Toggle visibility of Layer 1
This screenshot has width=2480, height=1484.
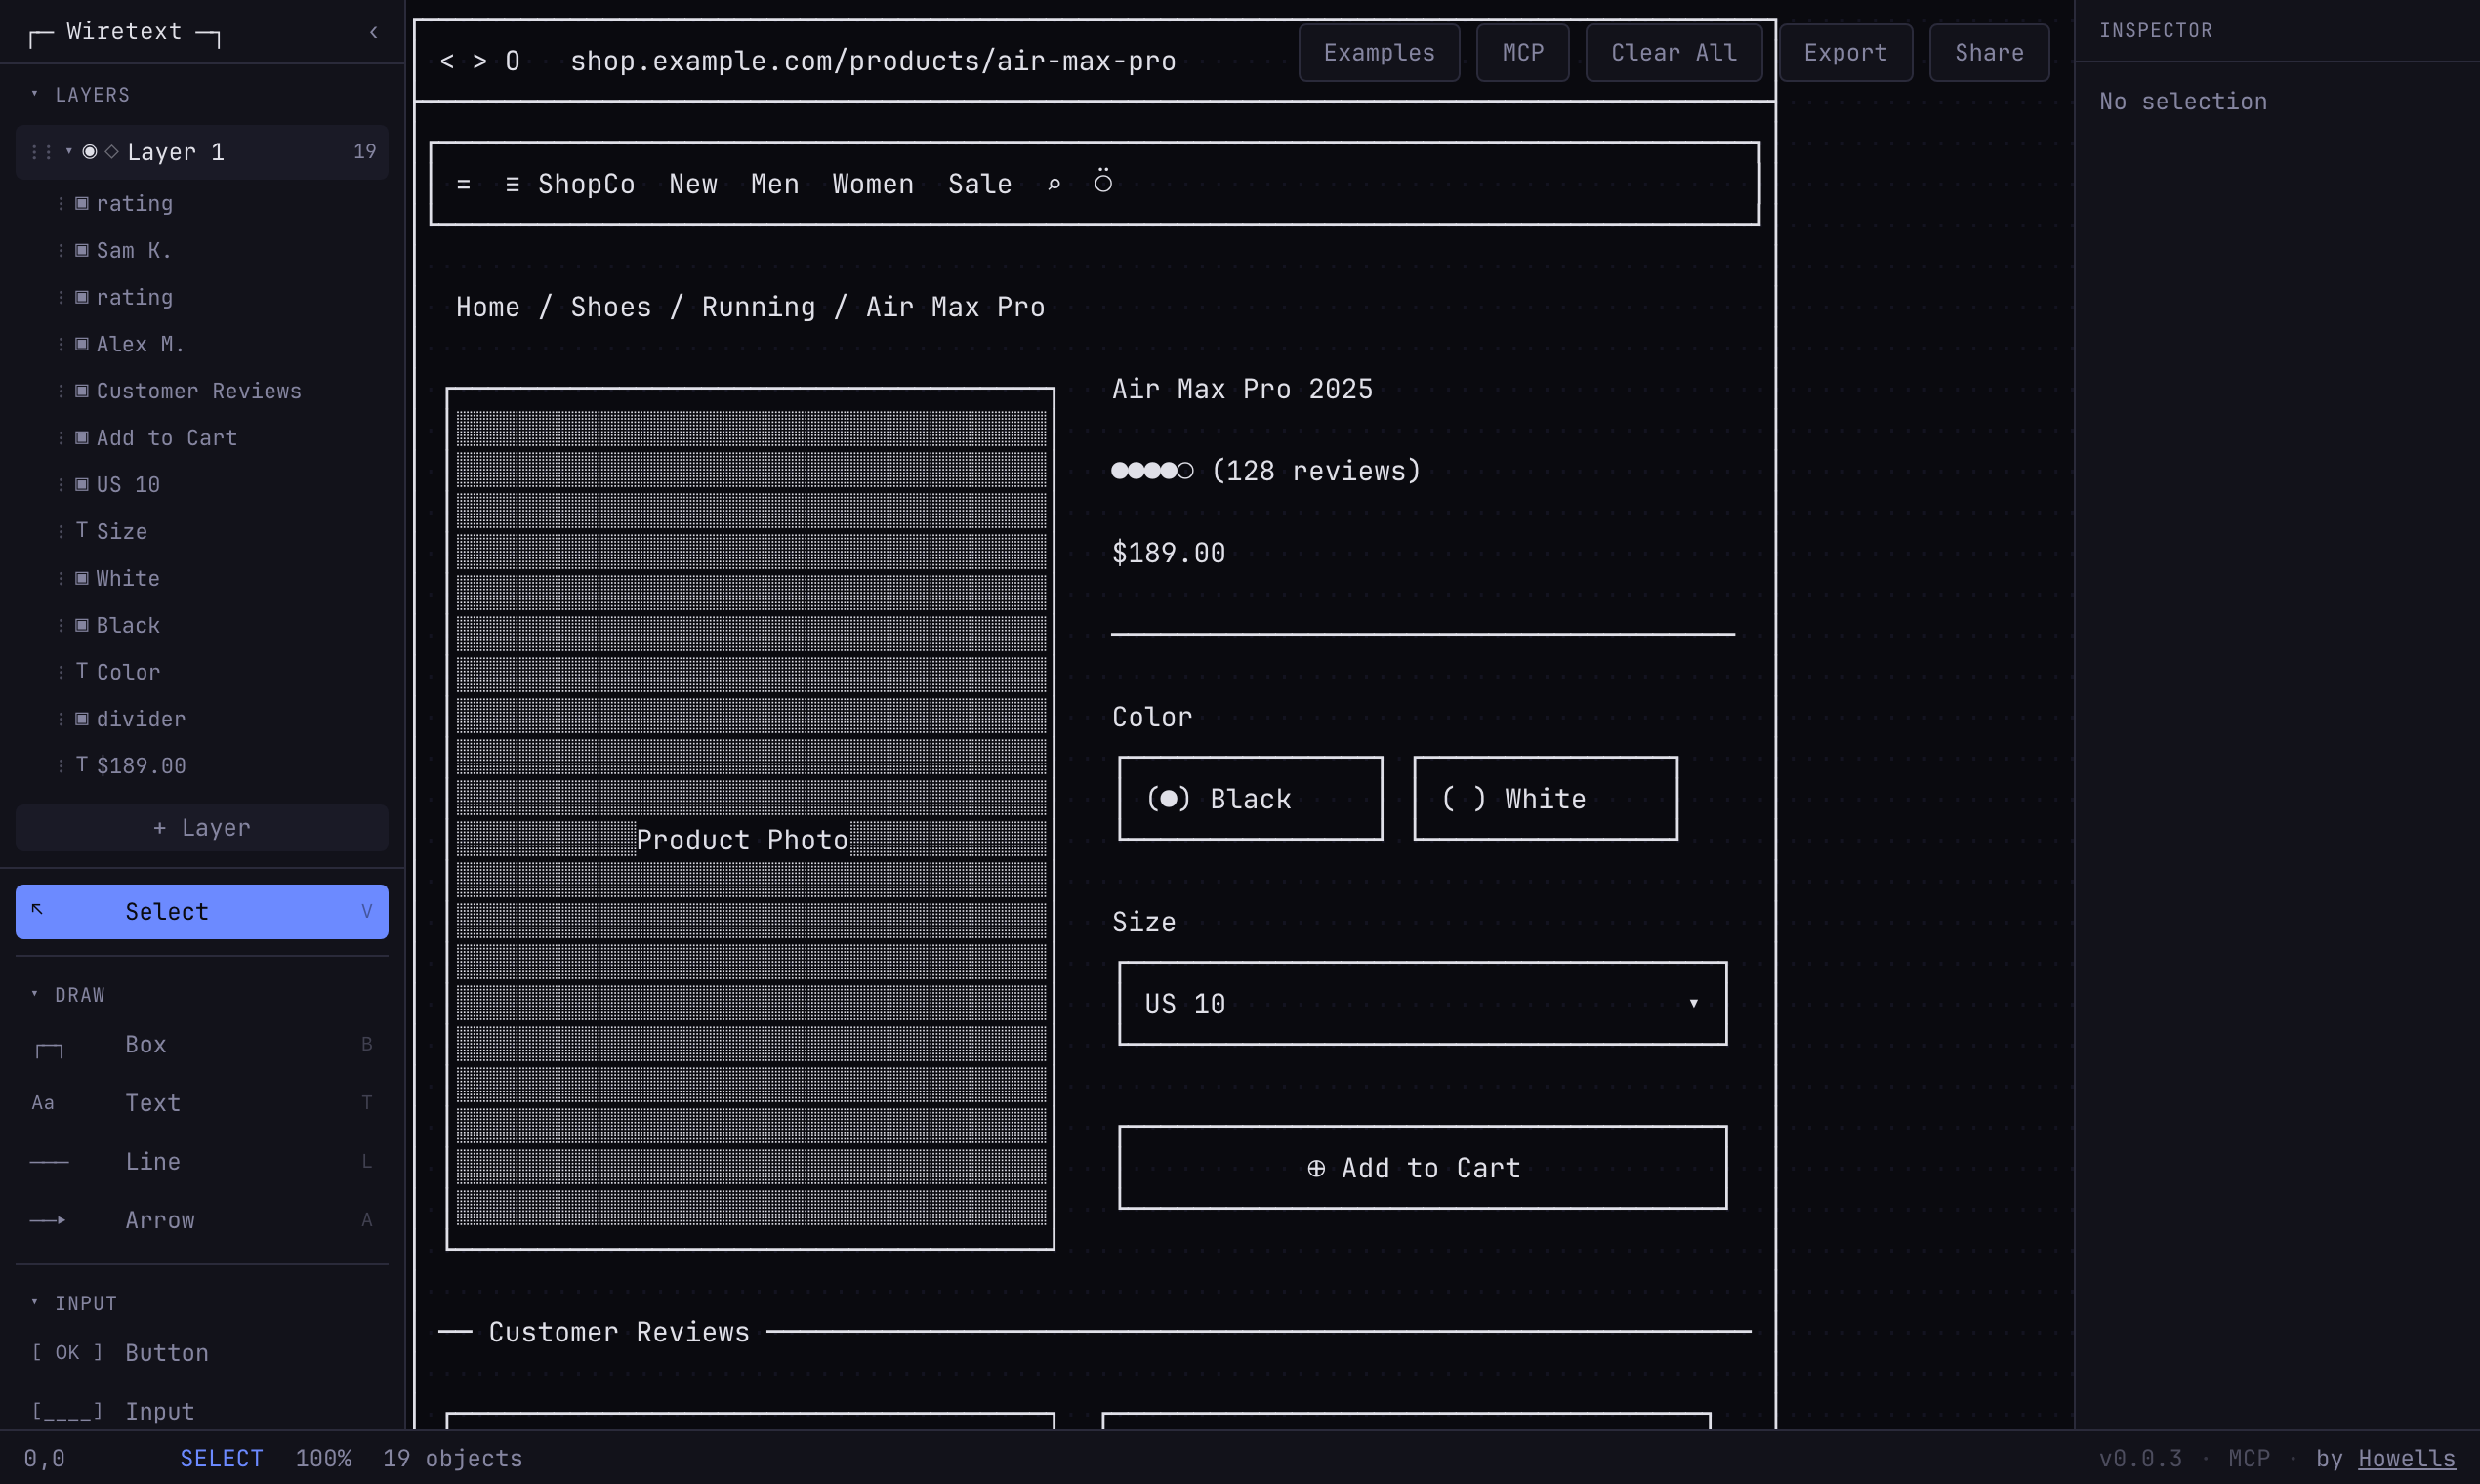coord(88,151)
